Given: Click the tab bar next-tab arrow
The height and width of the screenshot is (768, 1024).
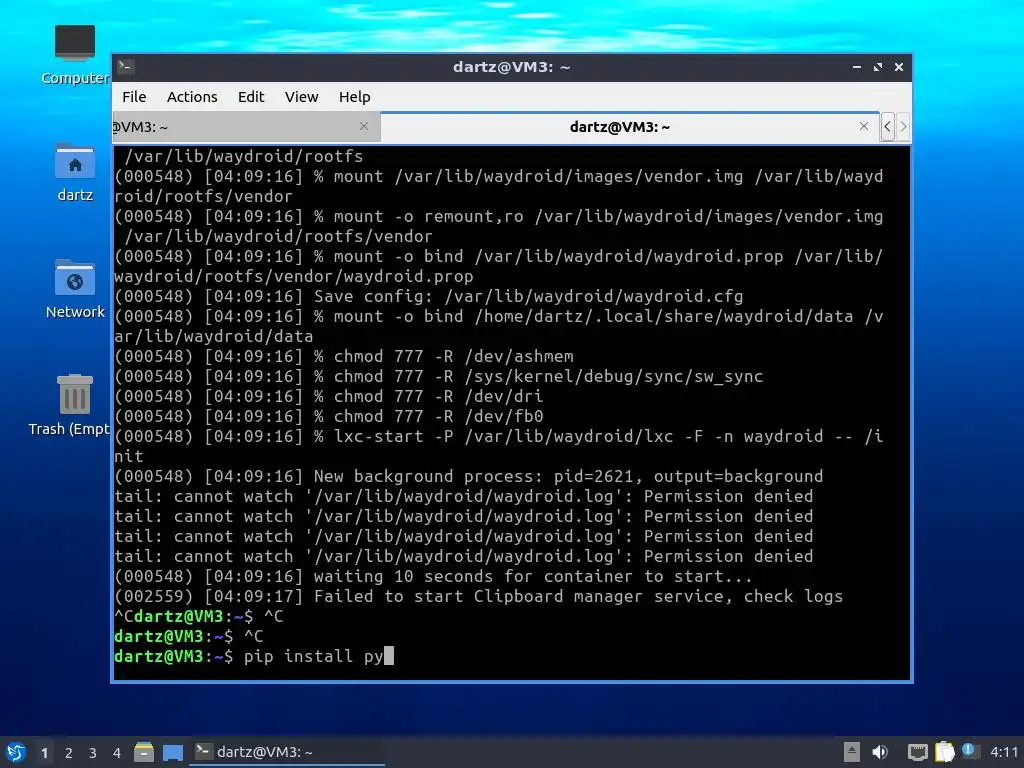Looking at the screenshot, I should tap(903, 127).
